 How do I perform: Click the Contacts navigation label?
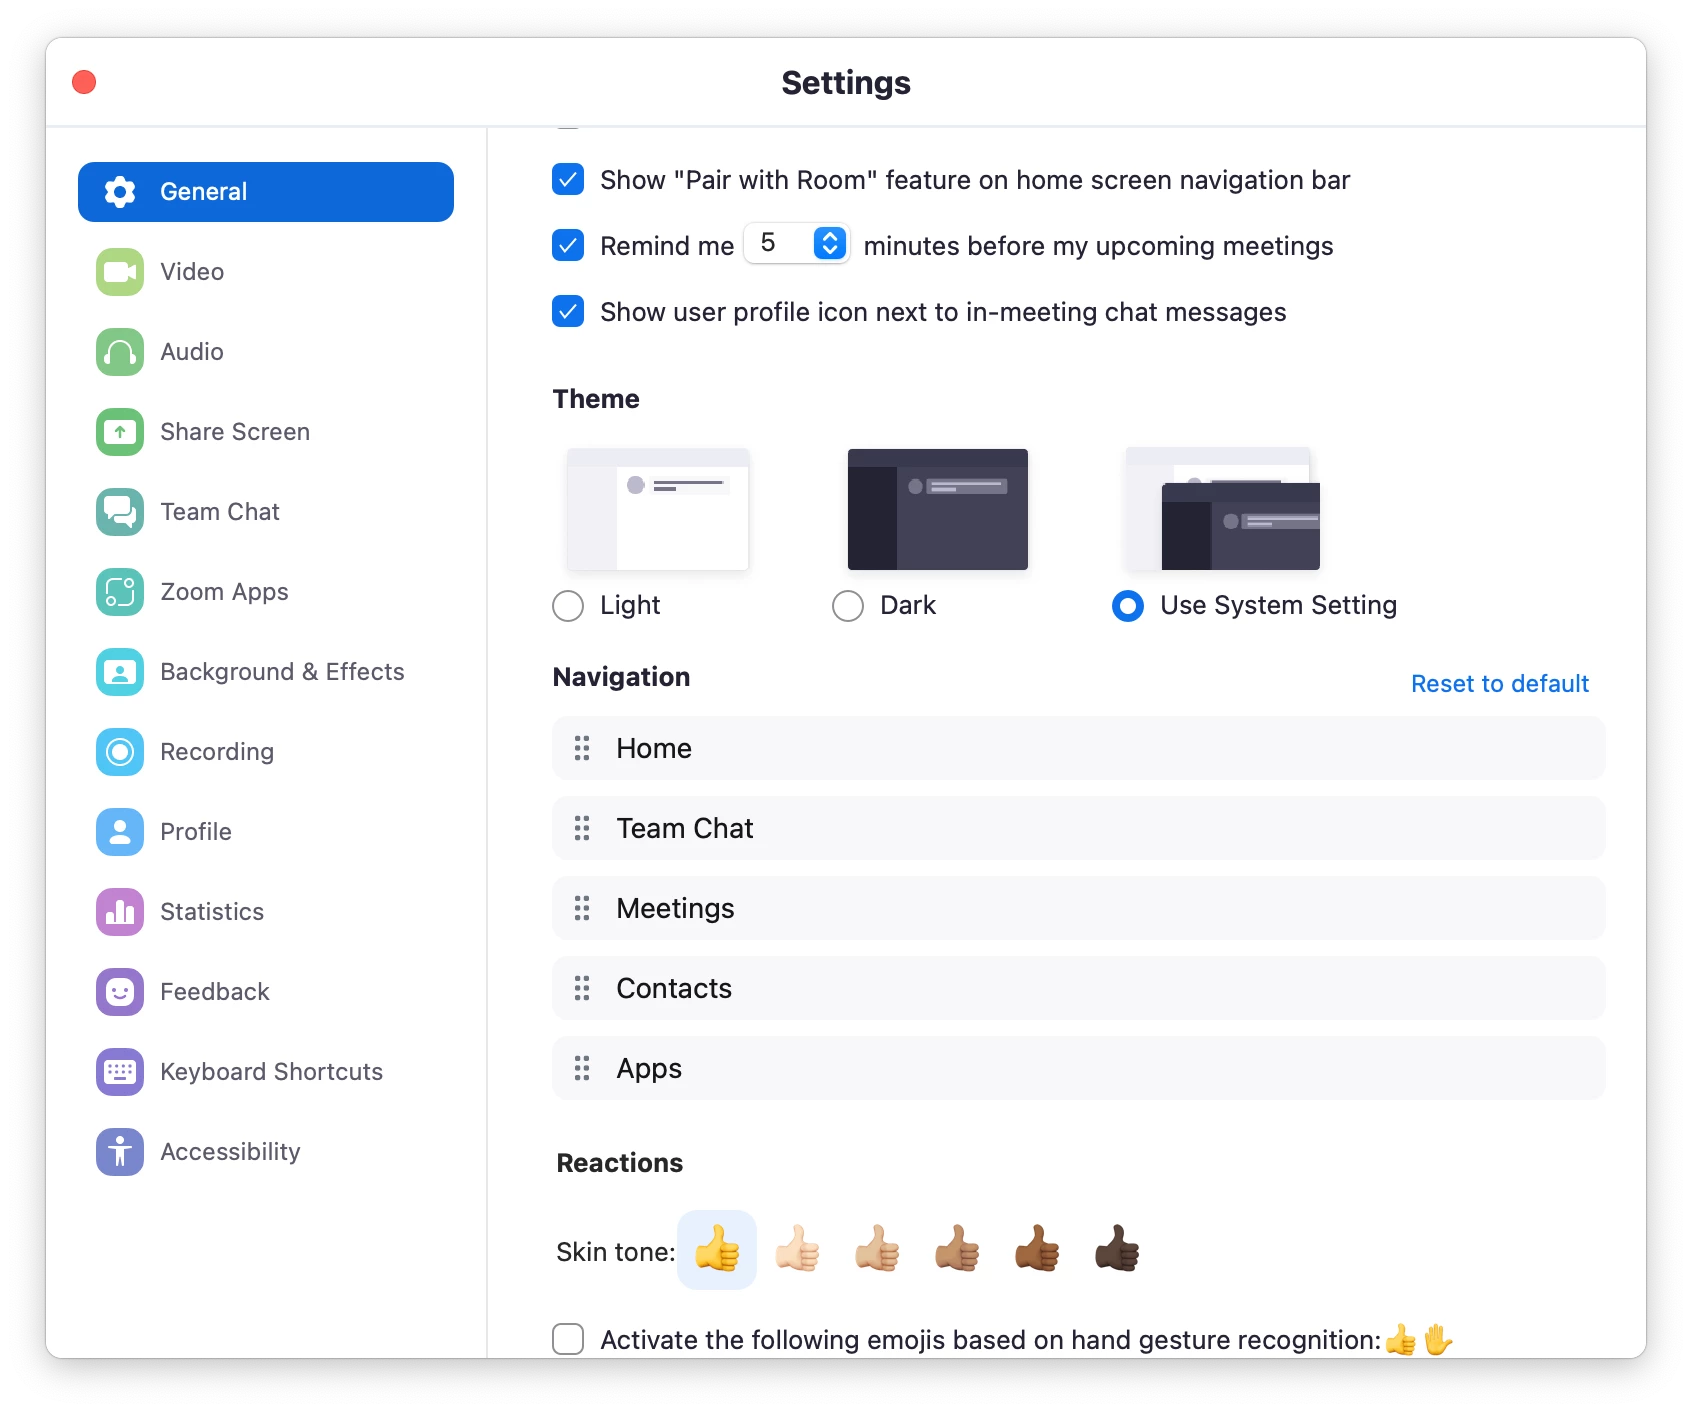point(674,988)
